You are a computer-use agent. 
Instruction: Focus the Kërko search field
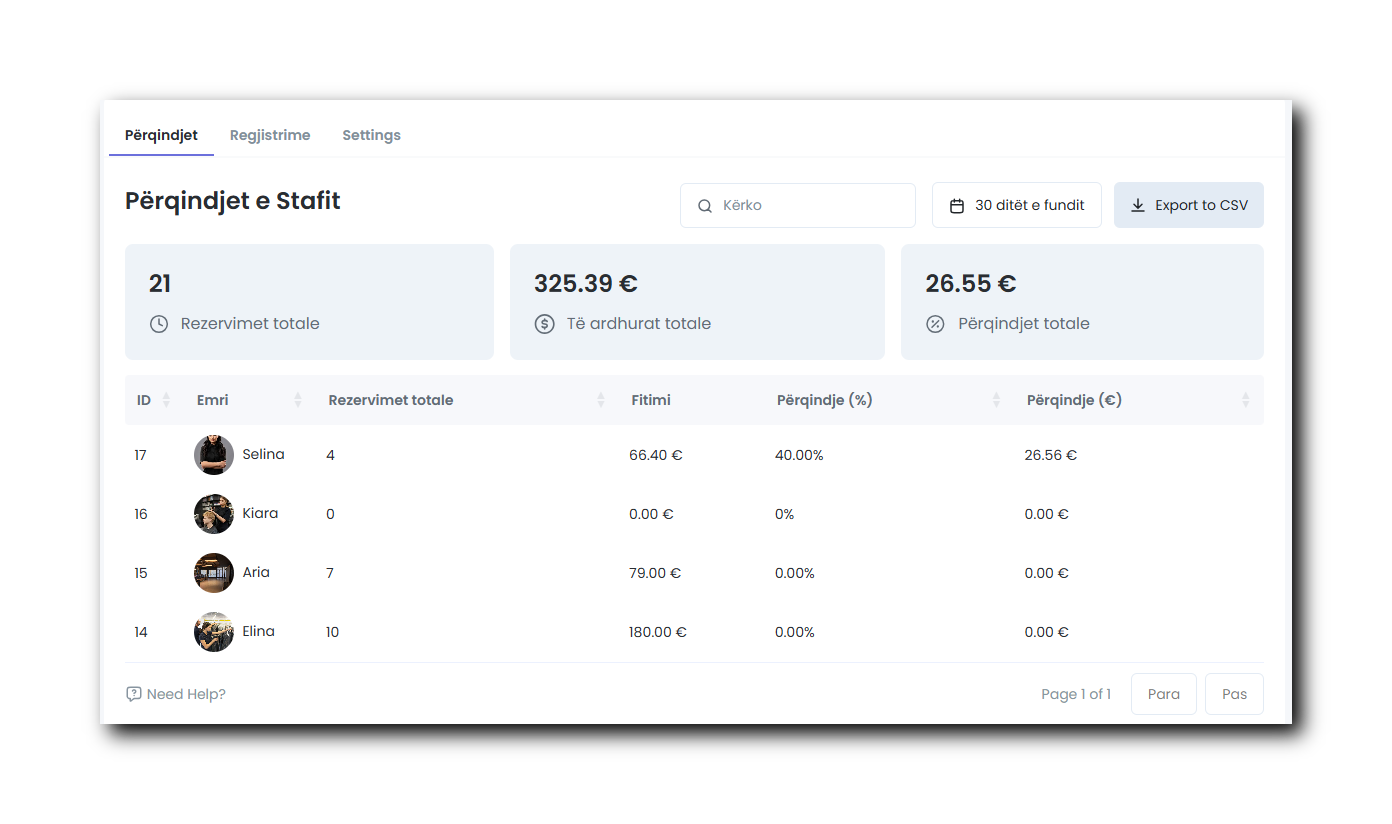point(810,205)
